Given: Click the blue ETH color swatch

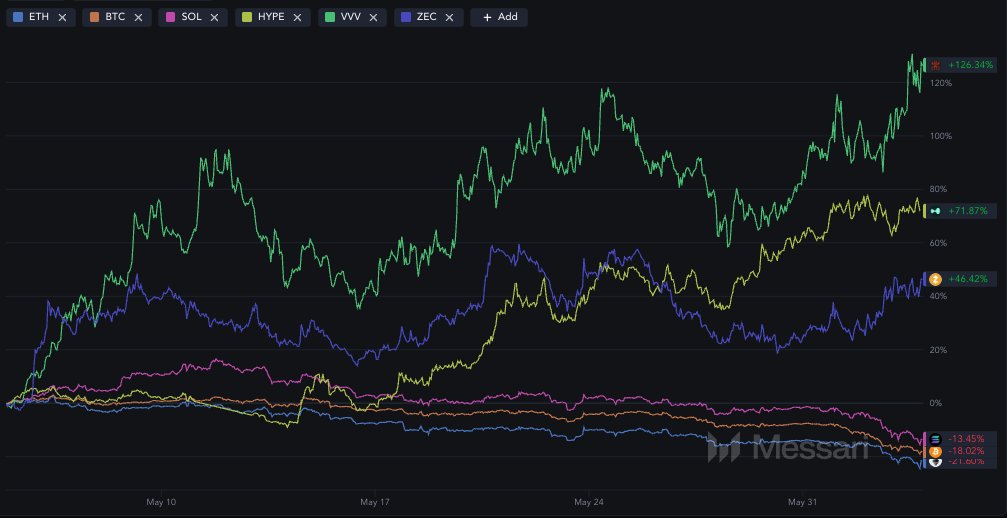Looking at the screenshot, I should click(18, 17).
